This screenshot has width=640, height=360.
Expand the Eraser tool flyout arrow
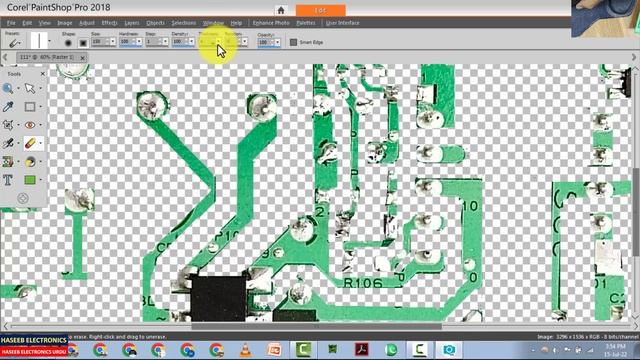point(40,143)
